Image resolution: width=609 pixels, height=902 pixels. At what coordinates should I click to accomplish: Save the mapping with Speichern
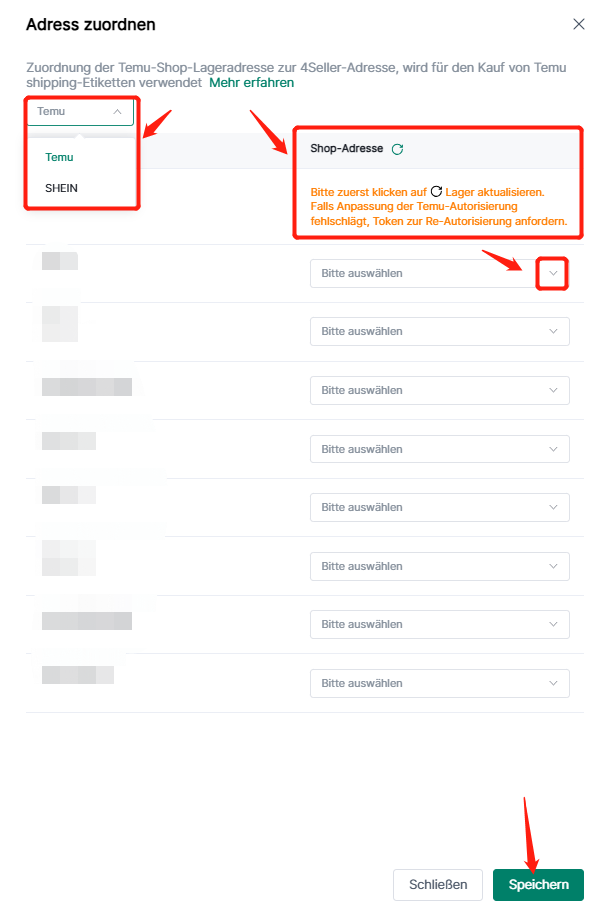538,884
